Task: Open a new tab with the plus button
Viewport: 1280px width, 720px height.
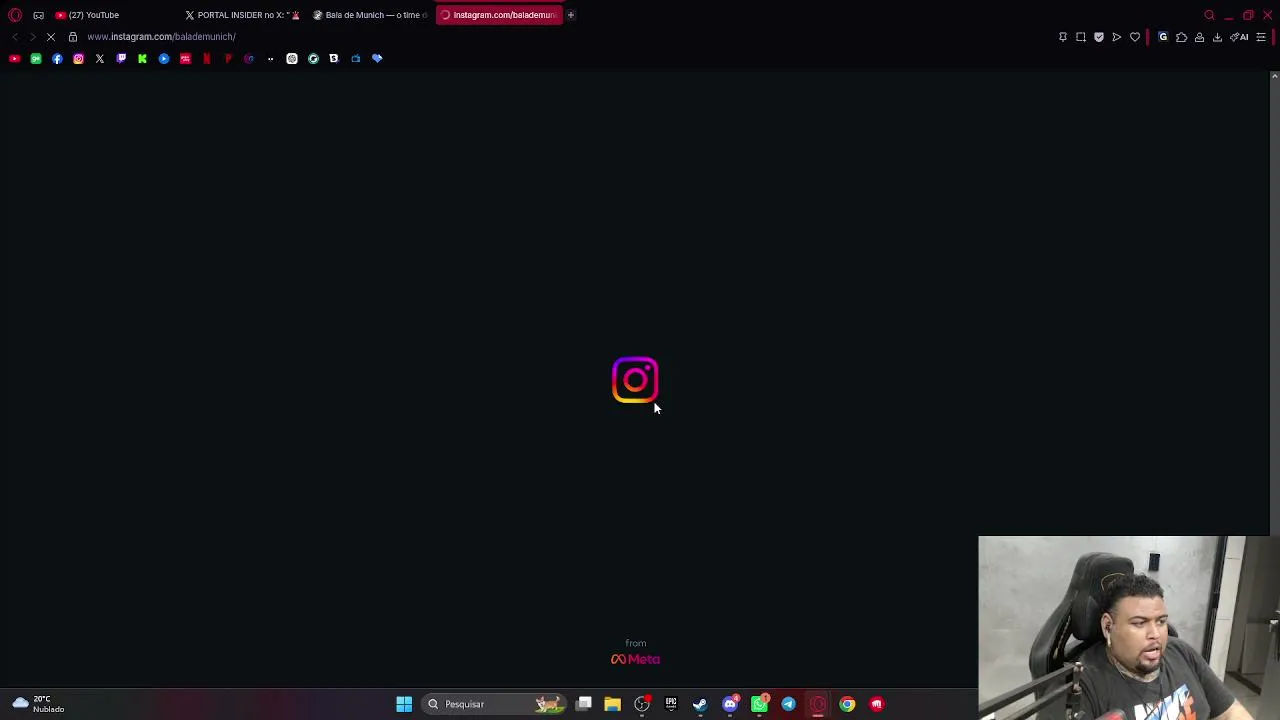Action: (x=571, y=15)
